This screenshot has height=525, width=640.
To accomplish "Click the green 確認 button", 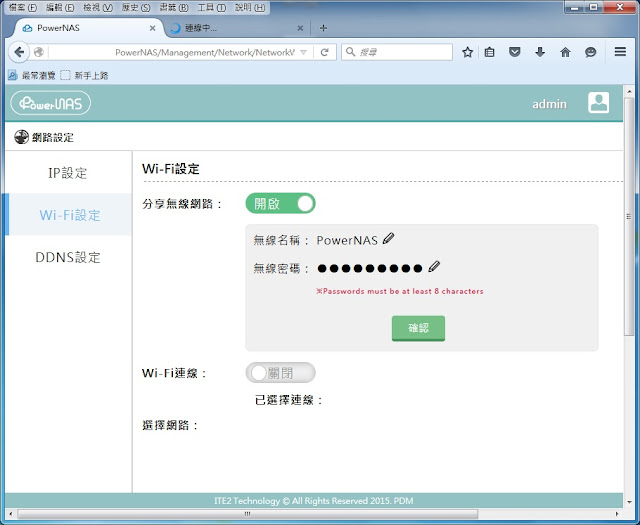I will (418, 328).
